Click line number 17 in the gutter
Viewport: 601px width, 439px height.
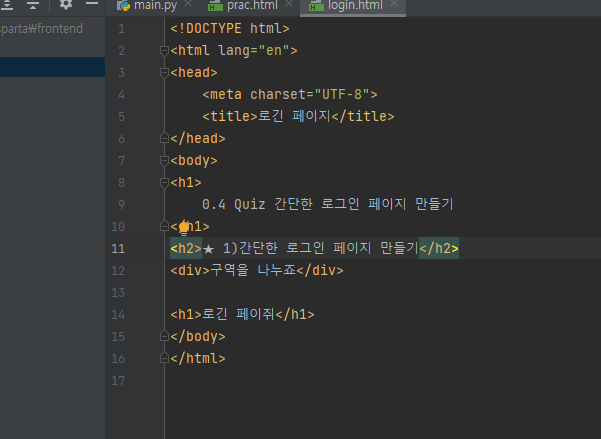(118, 381)
